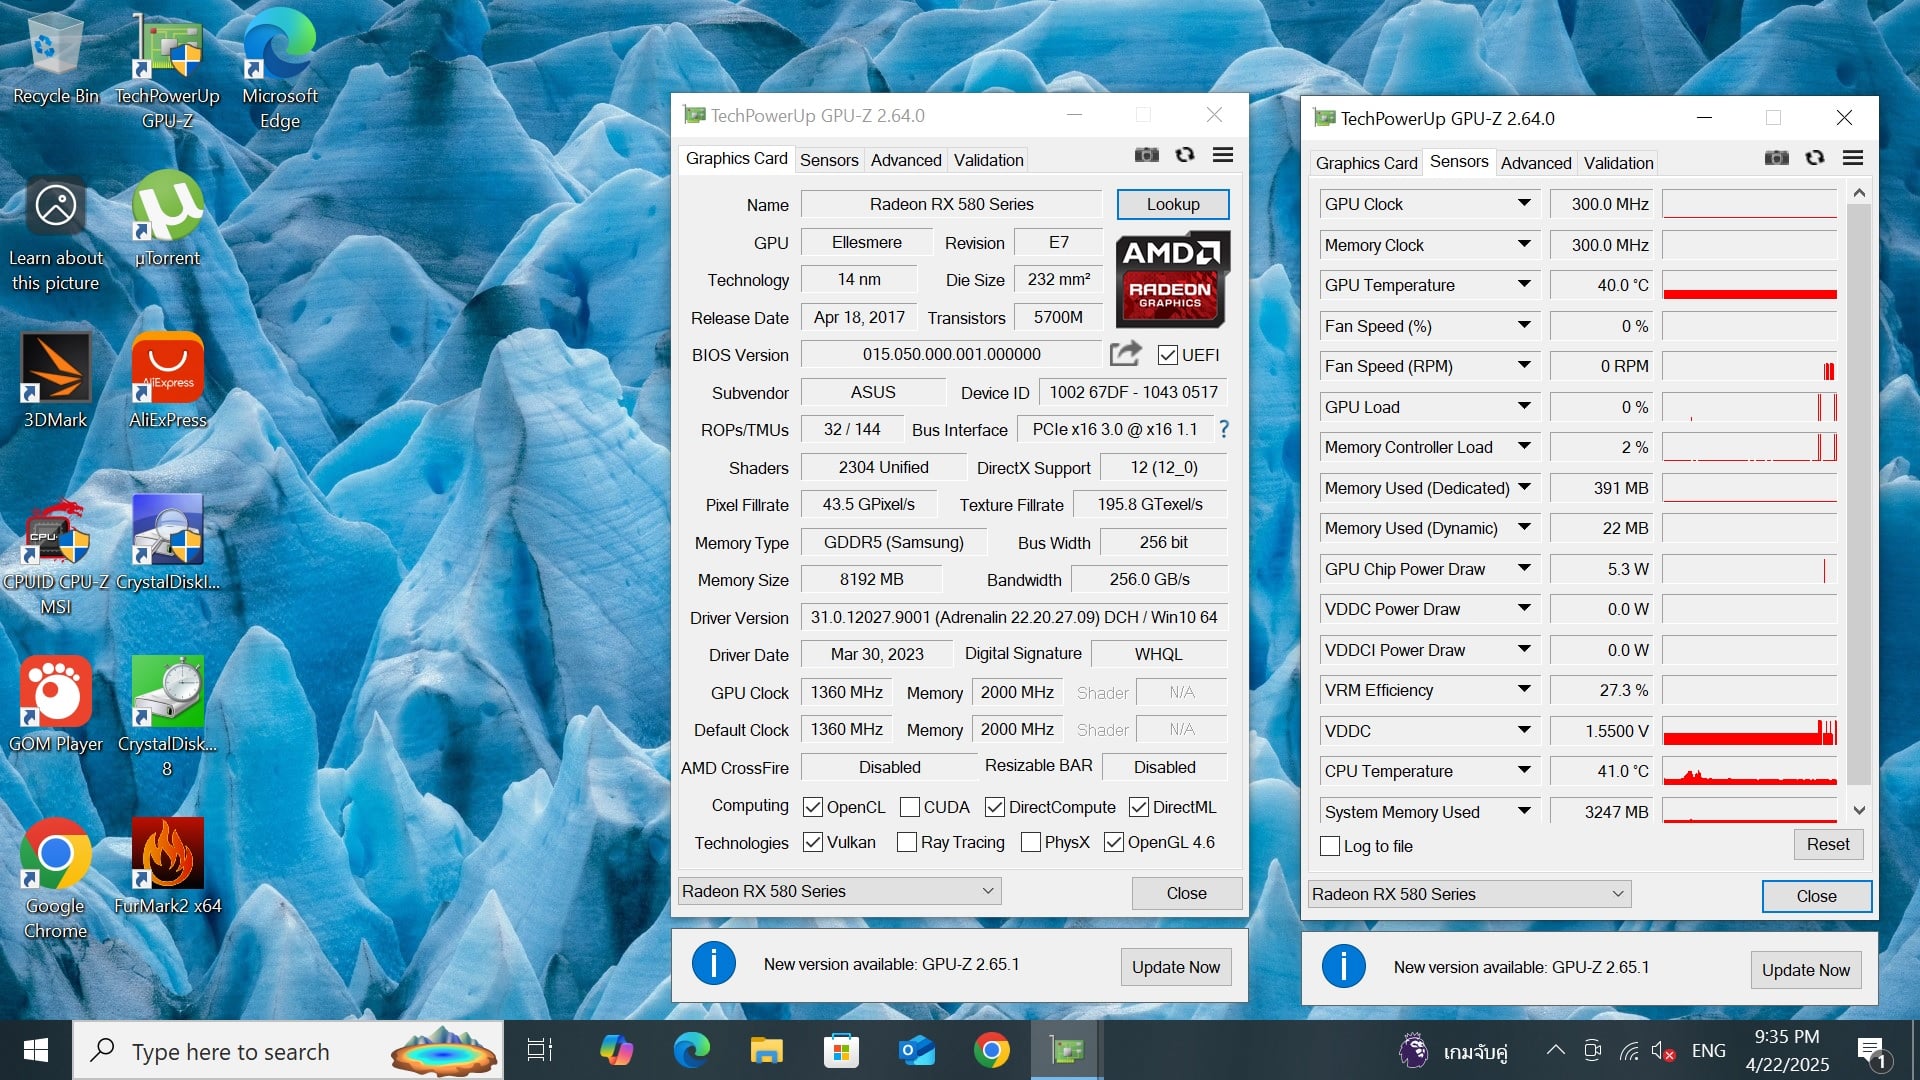Viewport: 1920px width, 1080px height.
Task: Toggle the UEFI checkbox
Action: (x=1167, y=355)
